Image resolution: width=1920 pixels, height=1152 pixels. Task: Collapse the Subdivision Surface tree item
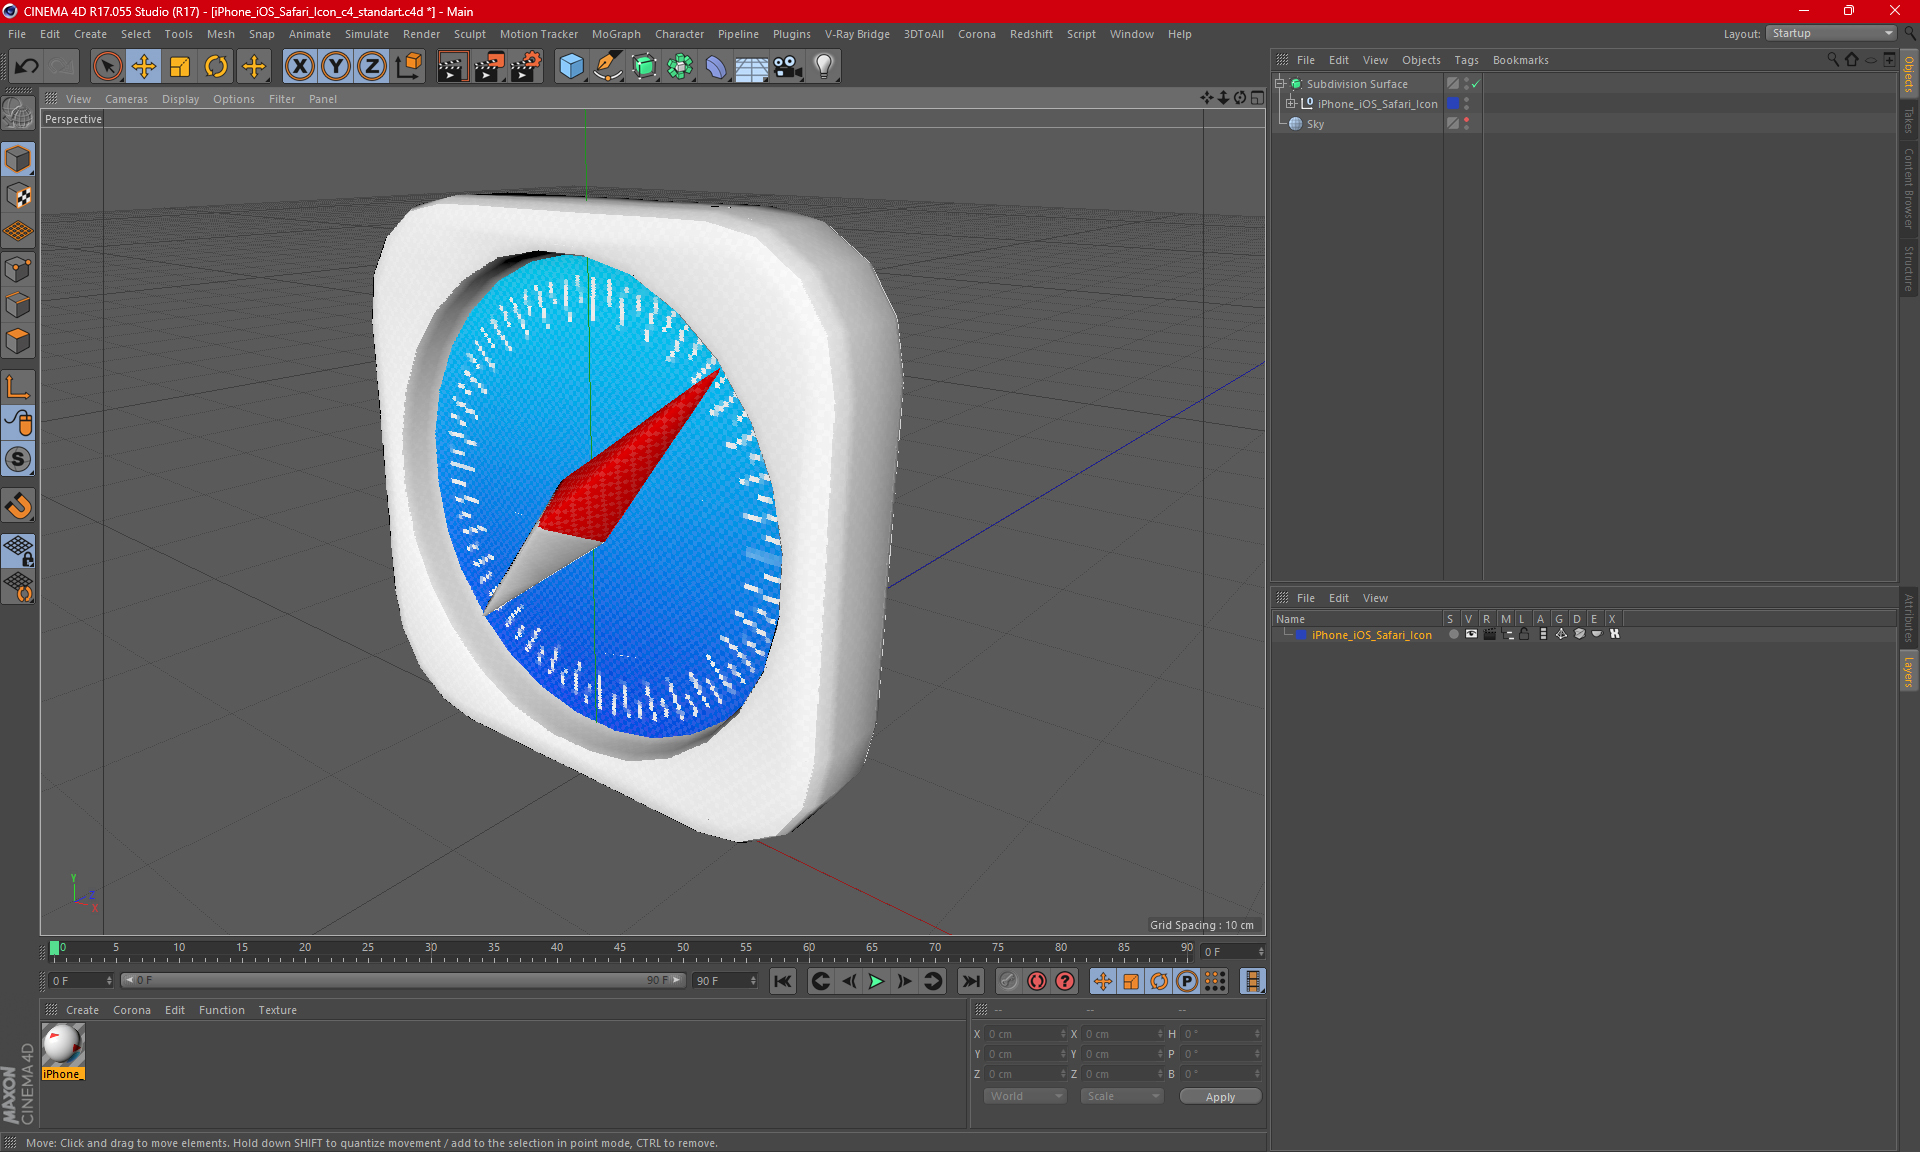point(1279,84)
